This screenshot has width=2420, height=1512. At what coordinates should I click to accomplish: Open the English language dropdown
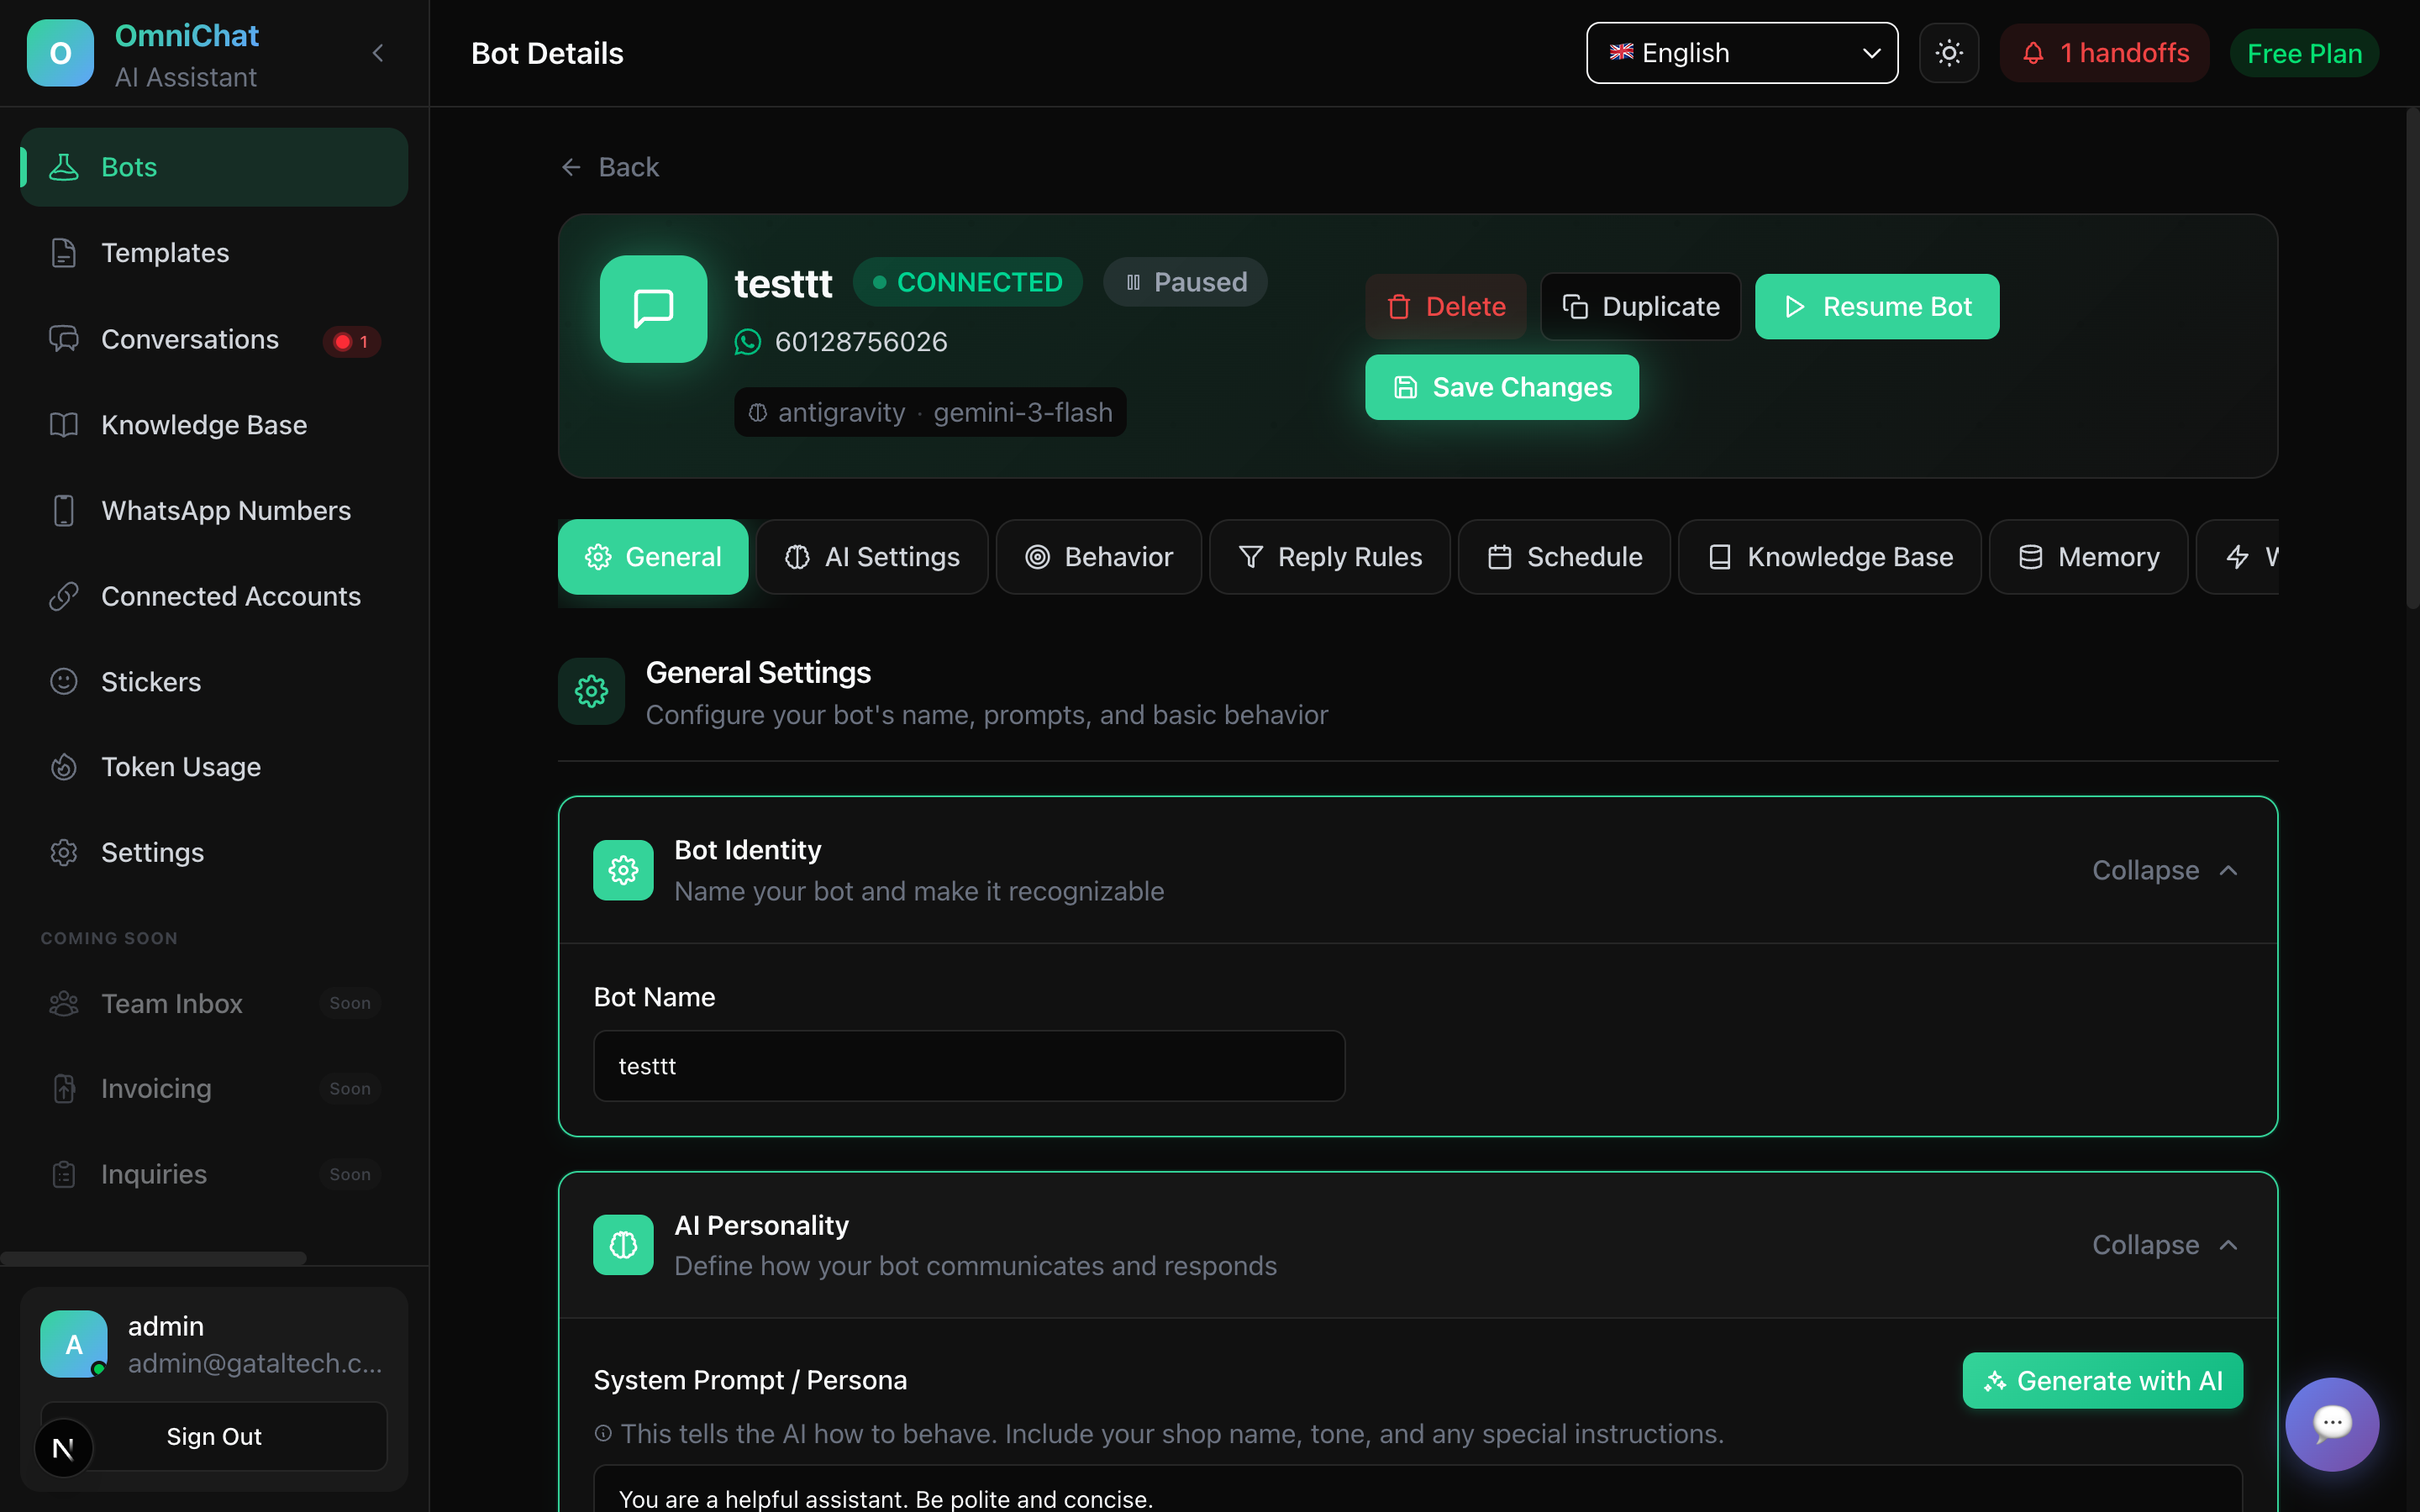[x=1740, y=52]
